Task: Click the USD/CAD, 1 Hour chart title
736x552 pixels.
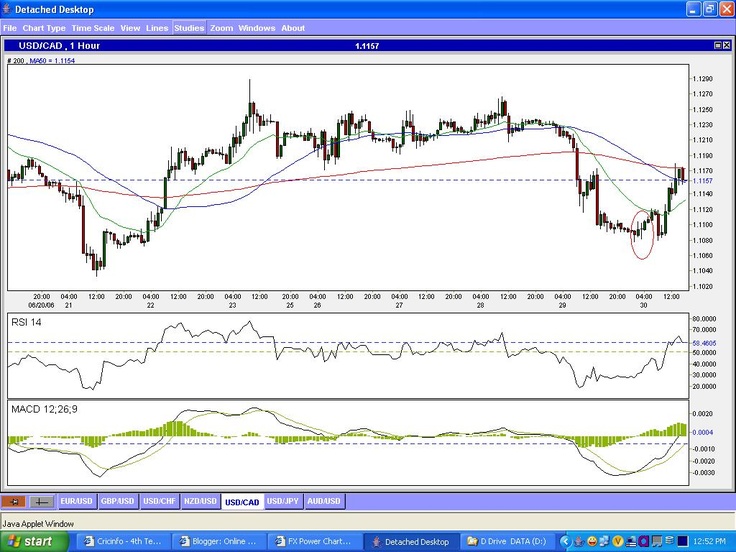Action: 59,46
